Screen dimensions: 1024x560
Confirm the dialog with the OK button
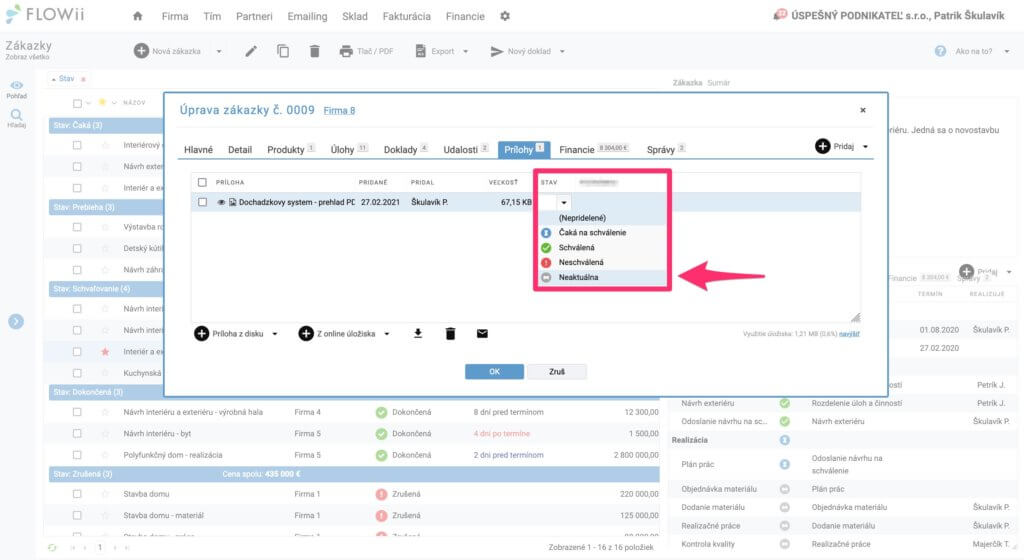[x=494, y=371]
